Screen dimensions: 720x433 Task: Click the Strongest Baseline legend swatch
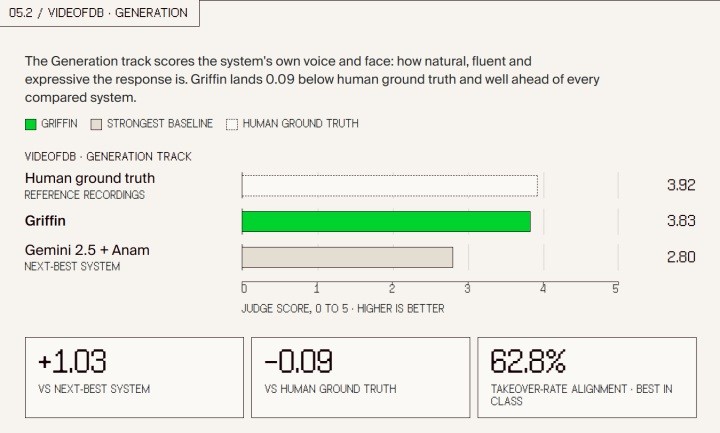click(x=96, y=124)
